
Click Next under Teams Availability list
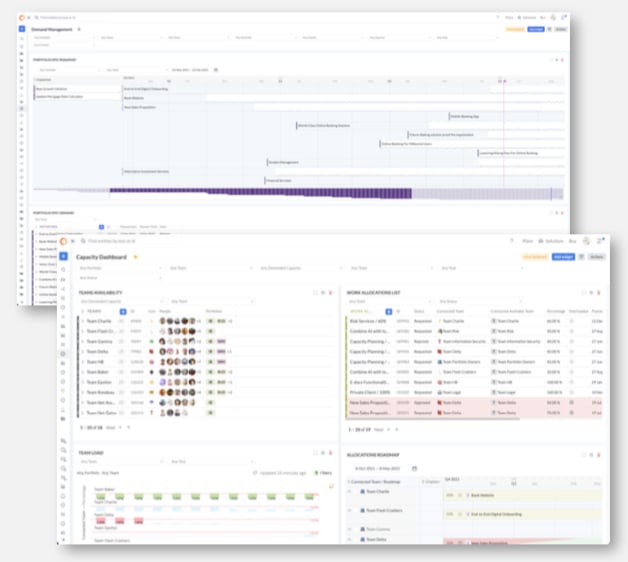coord(111,428)
